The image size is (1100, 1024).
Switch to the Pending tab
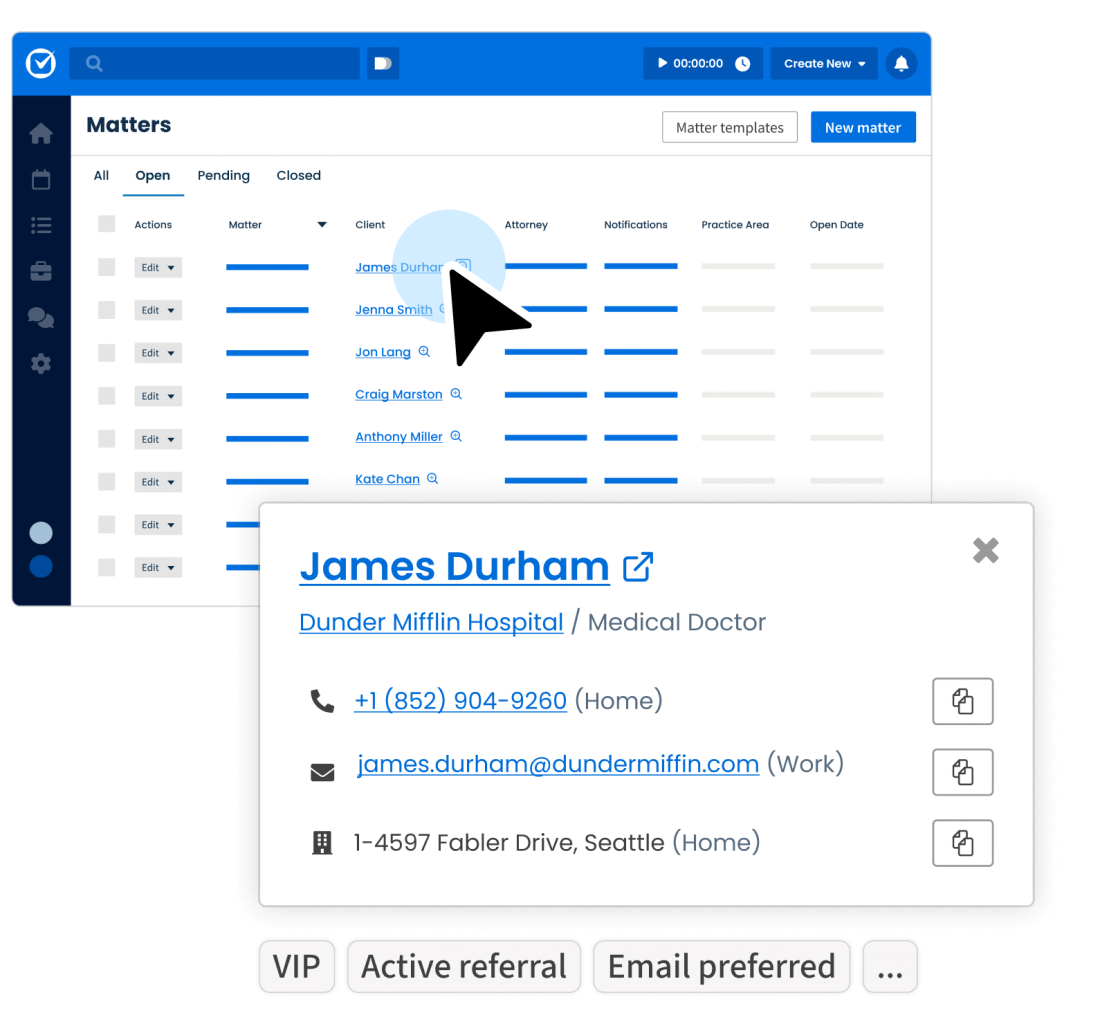(224, 175)
